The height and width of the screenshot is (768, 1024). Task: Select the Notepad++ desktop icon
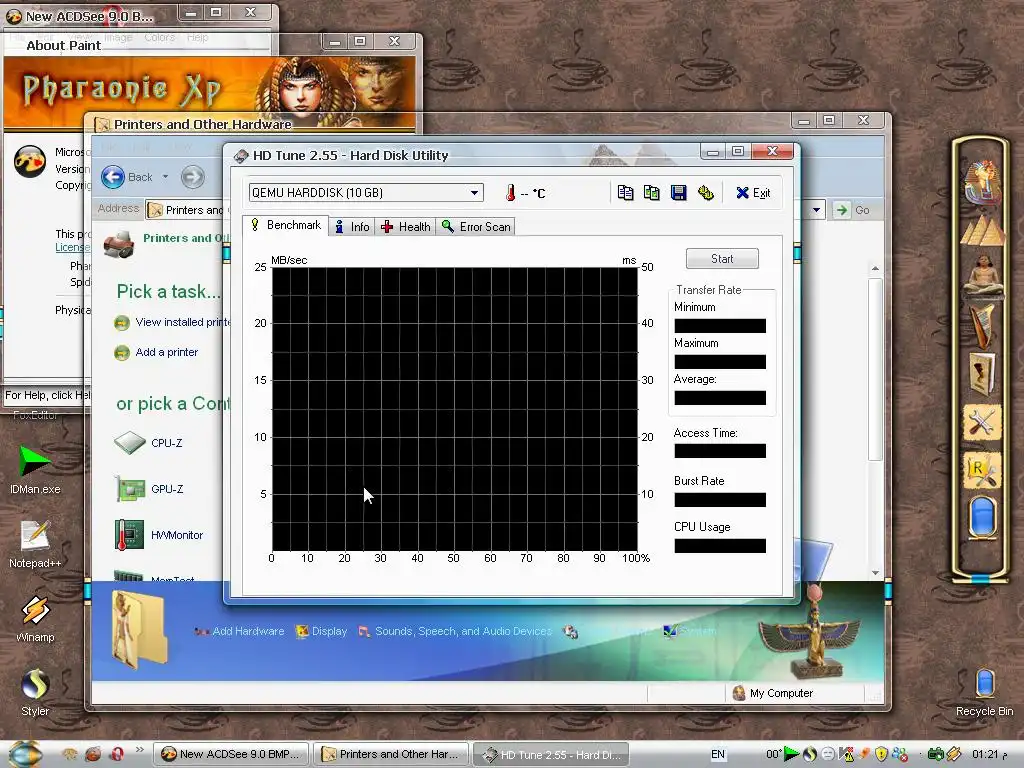(x=35, y=544)
